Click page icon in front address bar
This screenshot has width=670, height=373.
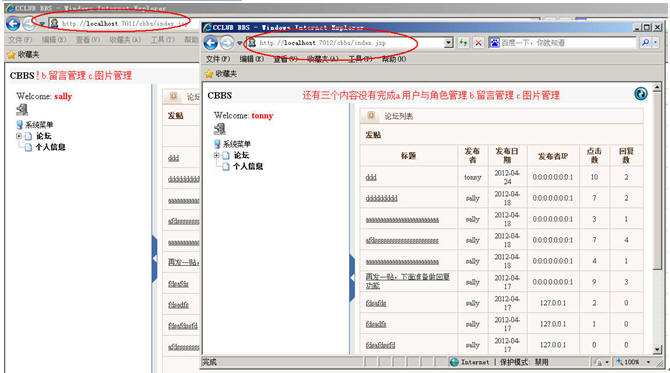click(x=252, y=43)
